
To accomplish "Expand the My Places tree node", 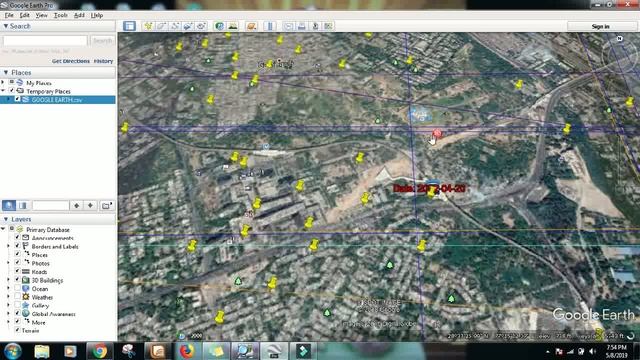I will tap(3, 82).
